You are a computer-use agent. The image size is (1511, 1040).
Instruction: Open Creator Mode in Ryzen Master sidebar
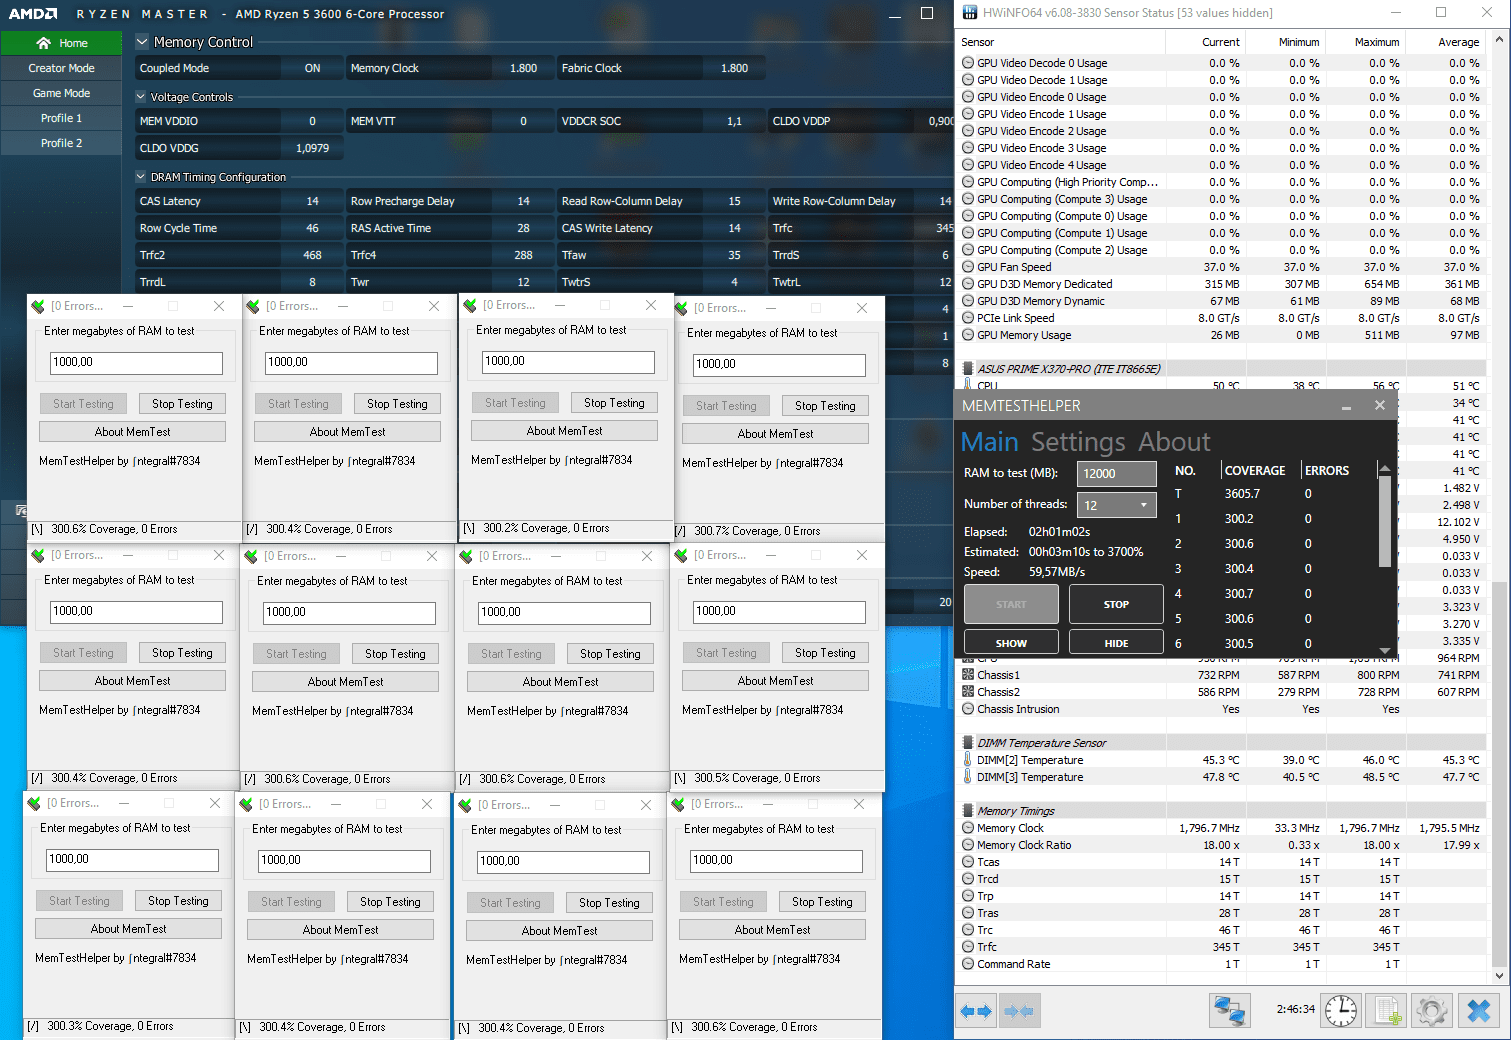pos(61,68)
